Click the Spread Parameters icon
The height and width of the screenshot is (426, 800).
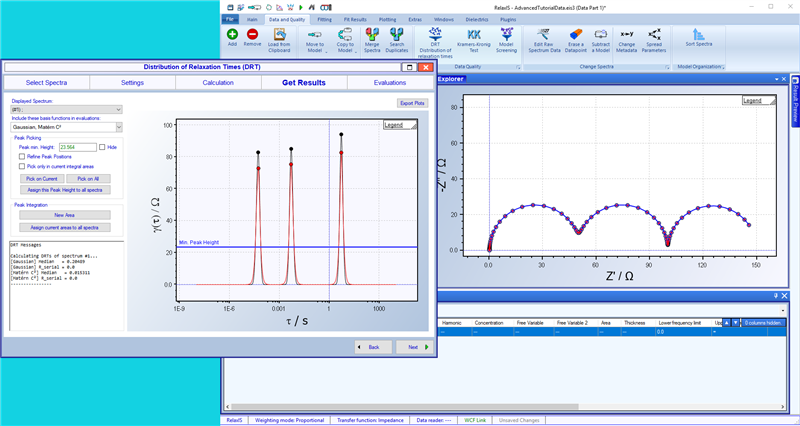point(654,35)
